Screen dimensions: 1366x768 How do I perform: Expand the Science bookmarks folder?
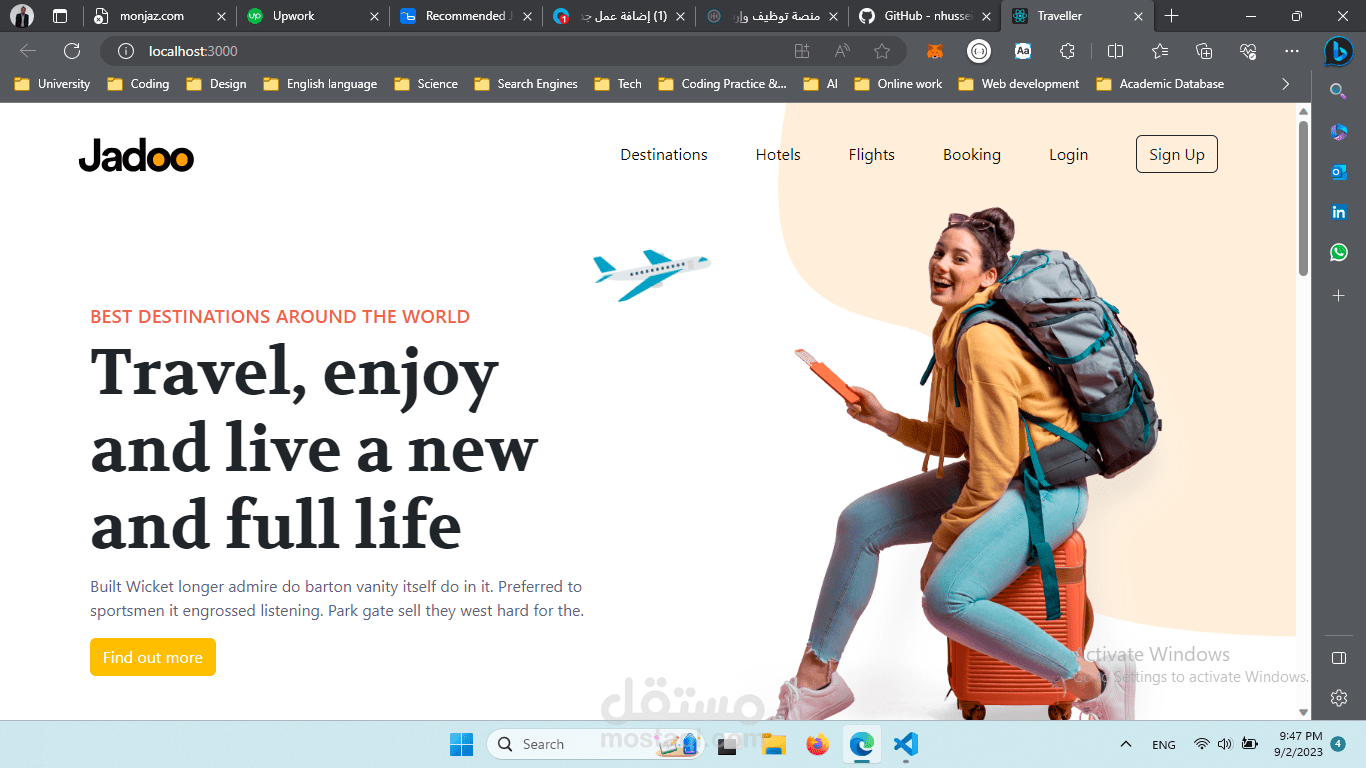(426, 84)
